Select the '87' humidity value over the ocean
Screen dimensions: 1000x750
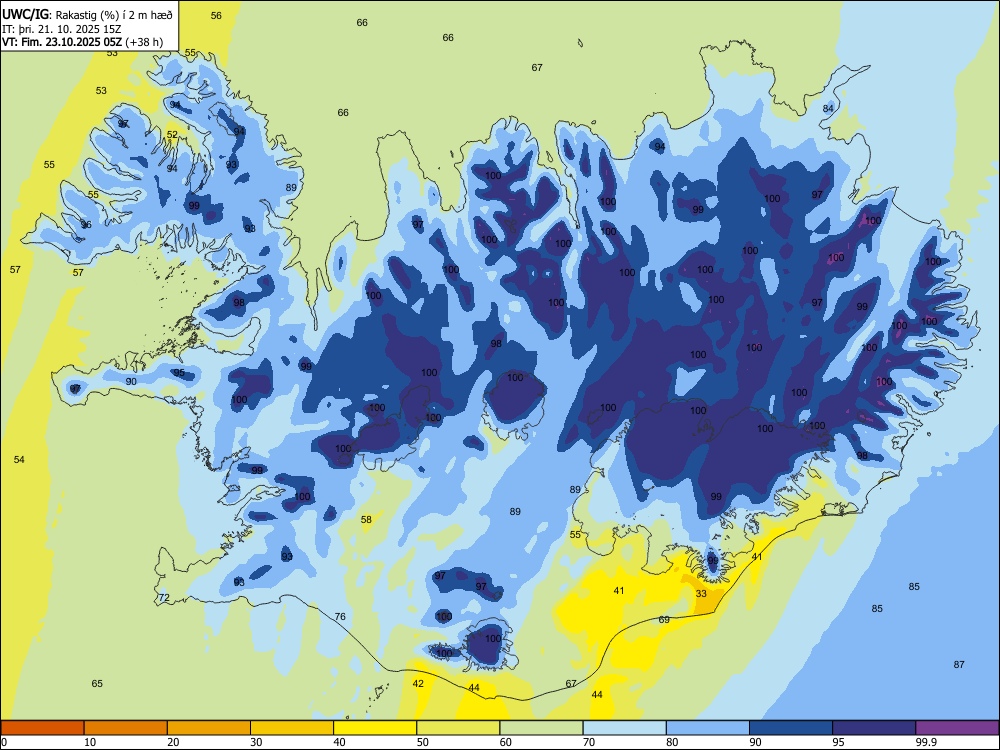pyautogui.click(x=959, y=665)
